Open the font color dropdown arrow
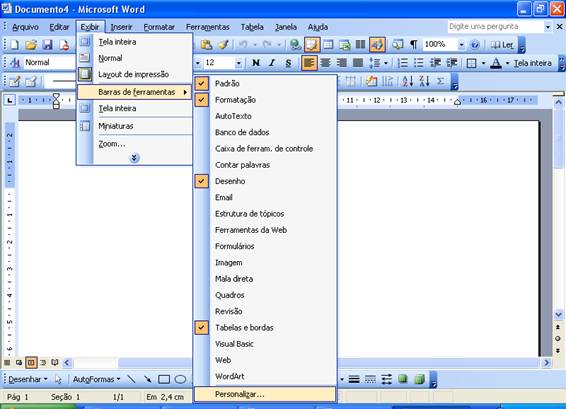 pos(507,63)
